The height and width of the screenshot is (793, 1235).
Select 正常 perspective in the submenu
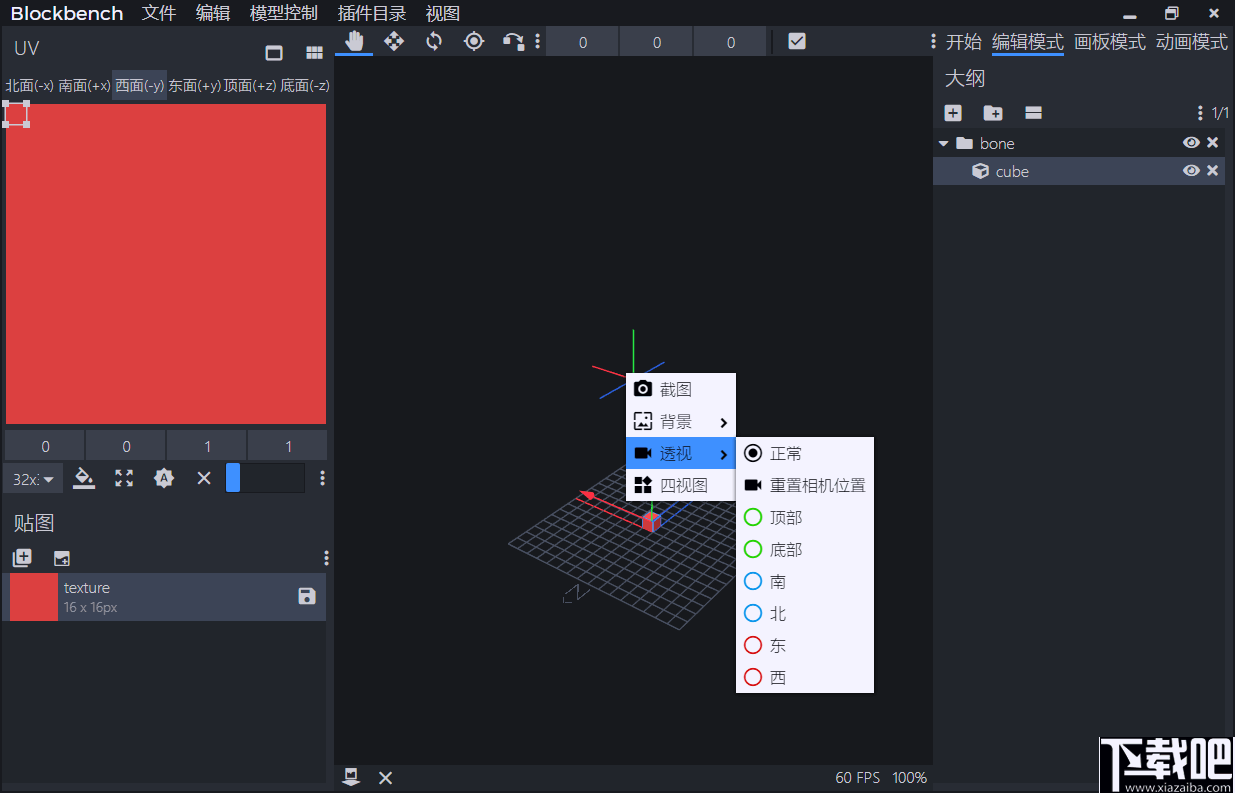coord(786,453)
